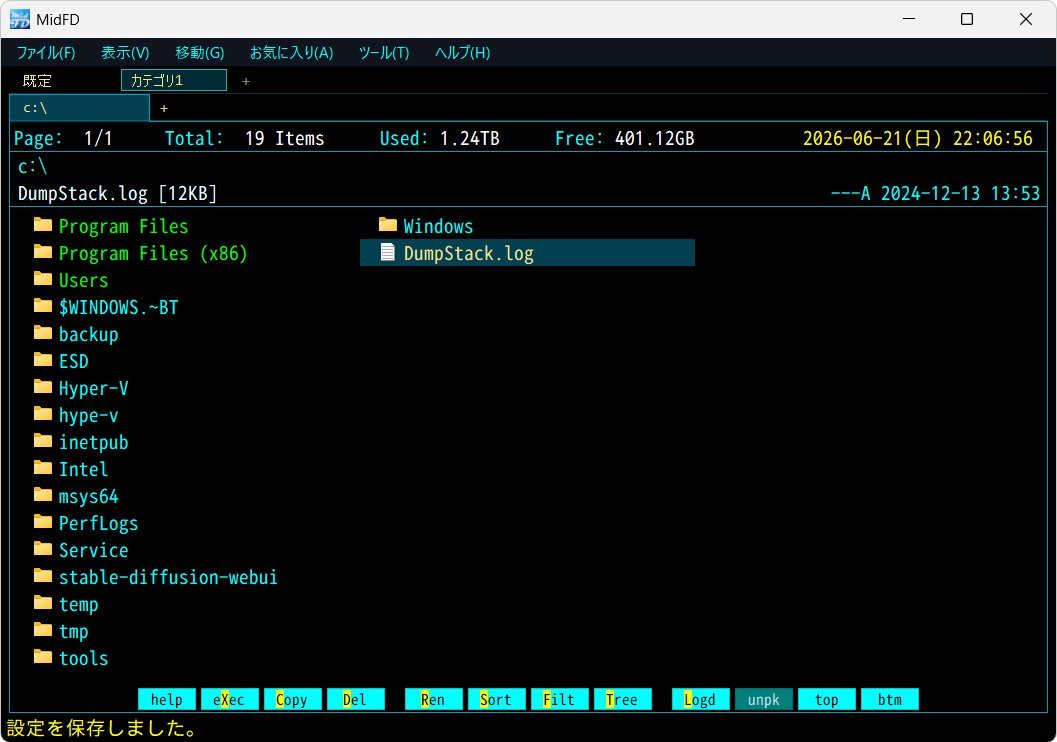Click the folder icon next to Windows

(388, 224)
